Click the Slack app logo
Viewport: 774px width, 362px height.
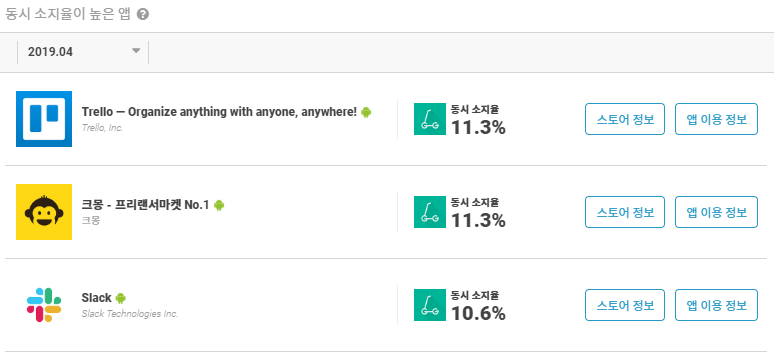point(44,305)
